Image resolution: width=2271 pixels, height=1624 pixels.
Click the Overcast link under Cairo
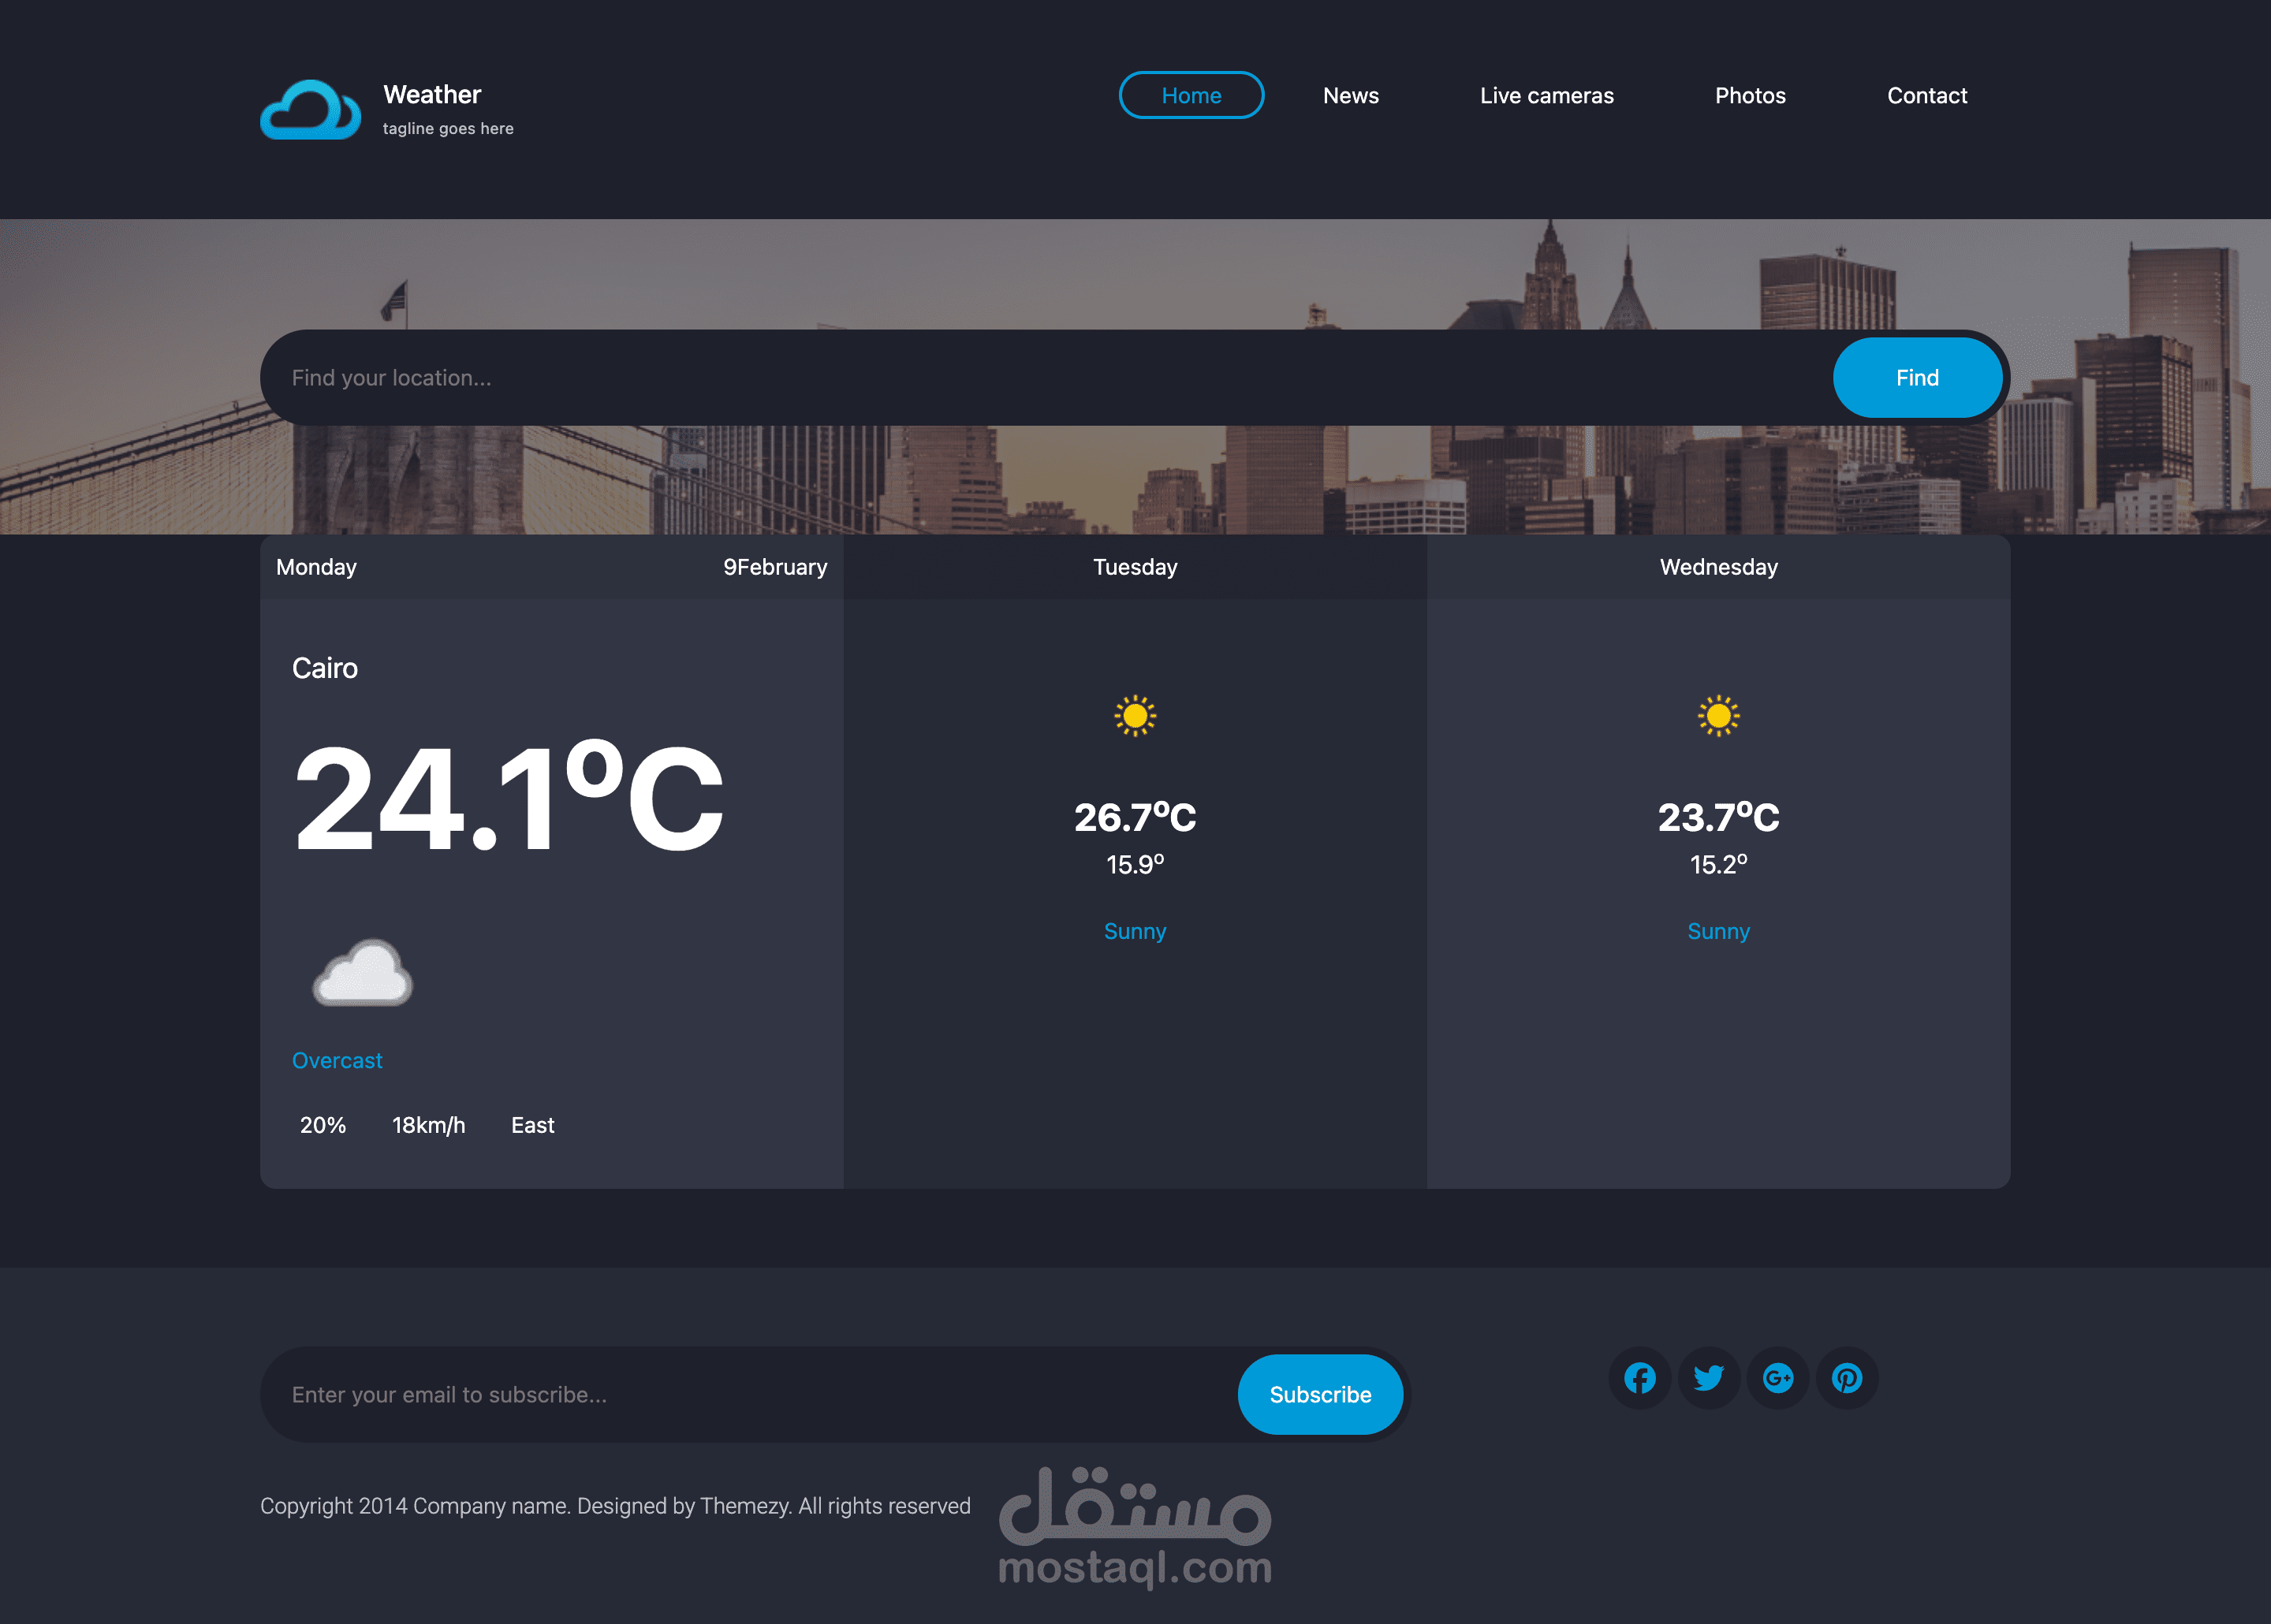point(337,1060)
